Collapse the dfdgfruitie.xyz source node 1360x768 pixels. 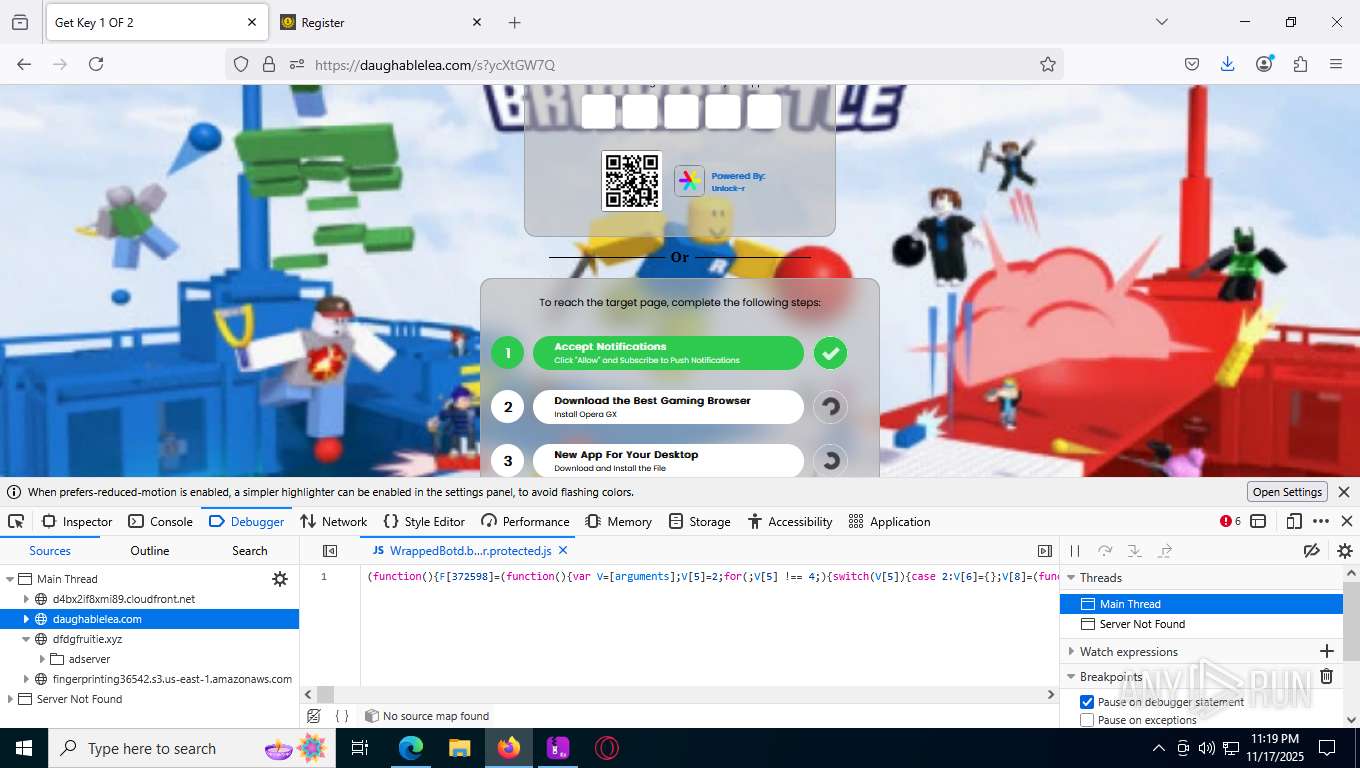coord(27,639)
